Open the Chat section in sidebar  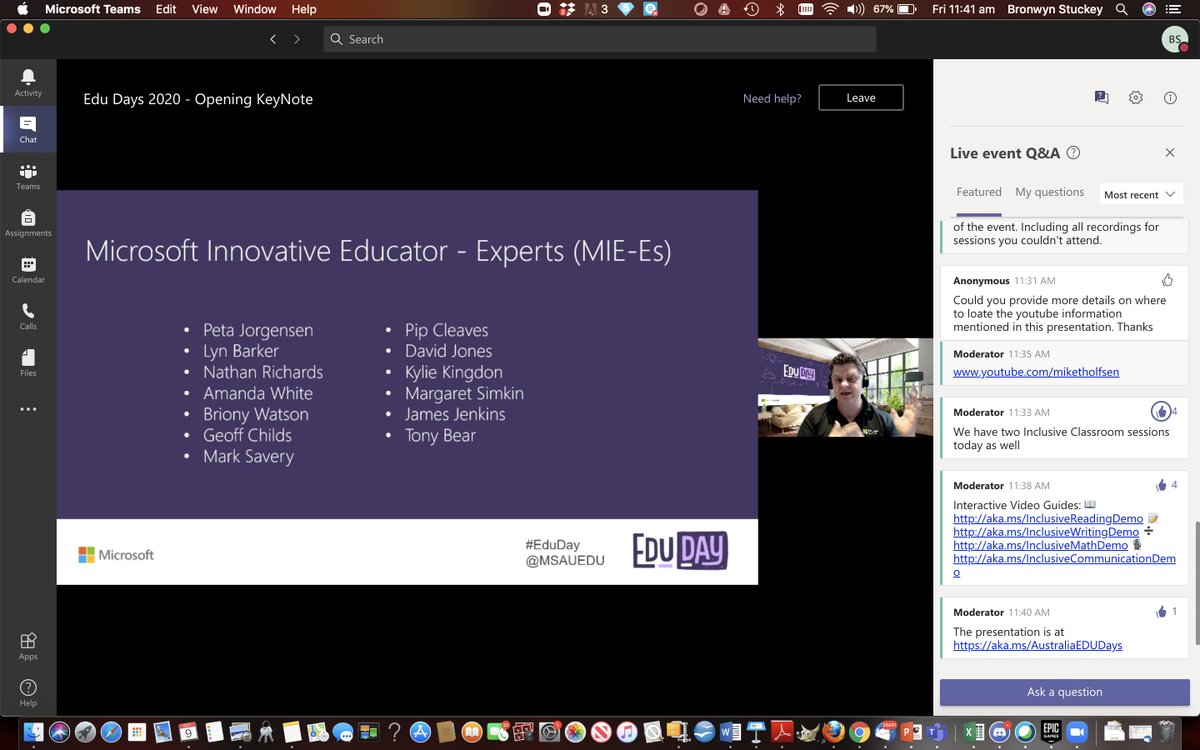(28, 129)
